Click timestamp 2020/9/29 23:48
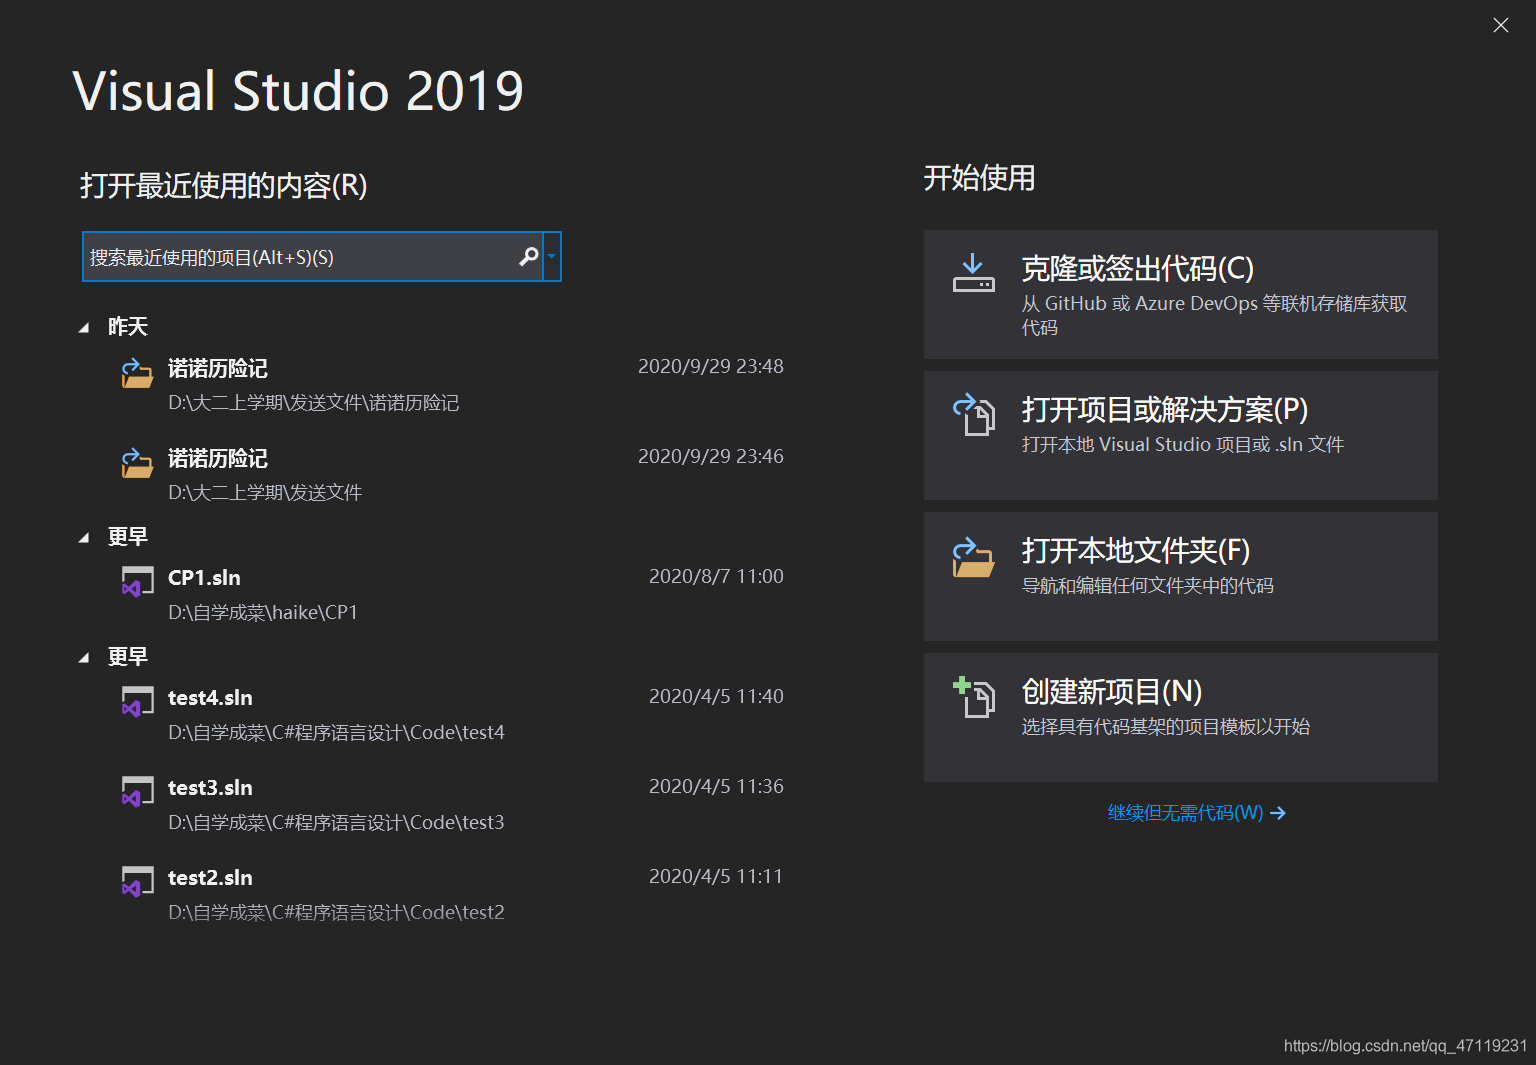Viewport: 1536px width, 1065px height. 711,366
